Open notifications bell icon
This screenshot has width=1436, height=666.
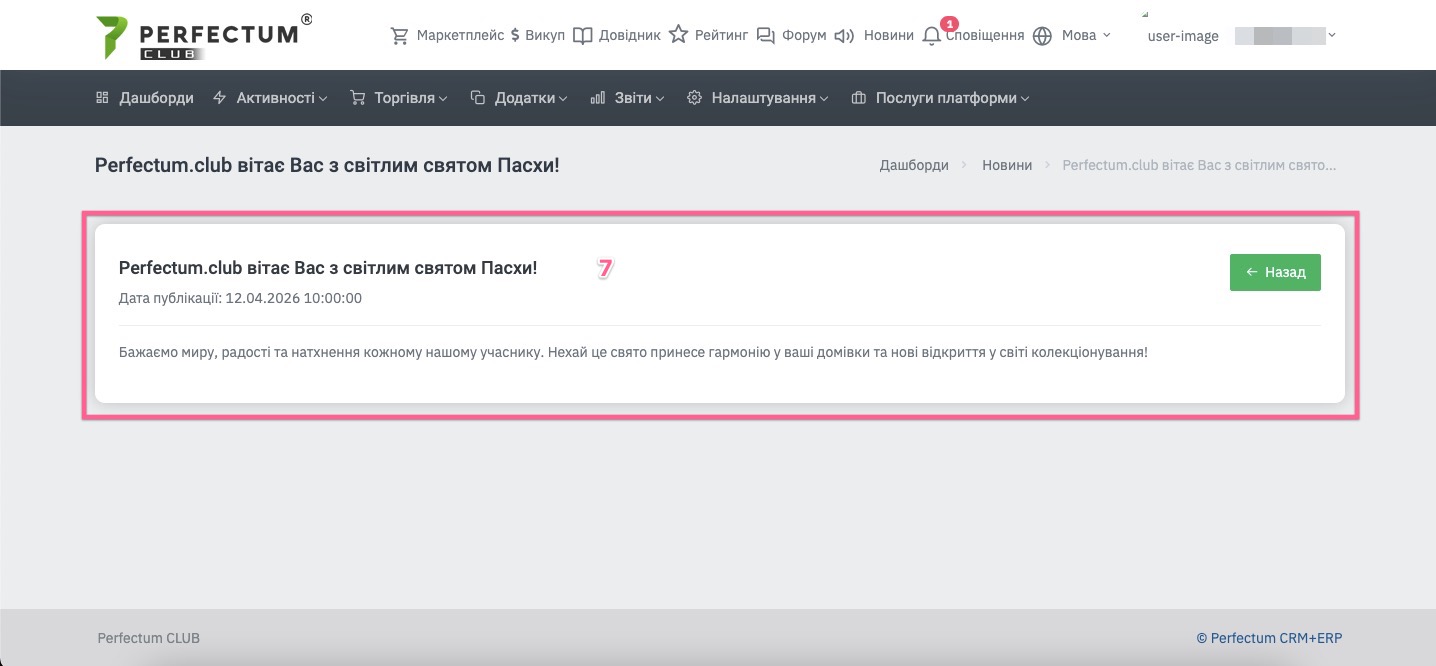coord(932,36)
